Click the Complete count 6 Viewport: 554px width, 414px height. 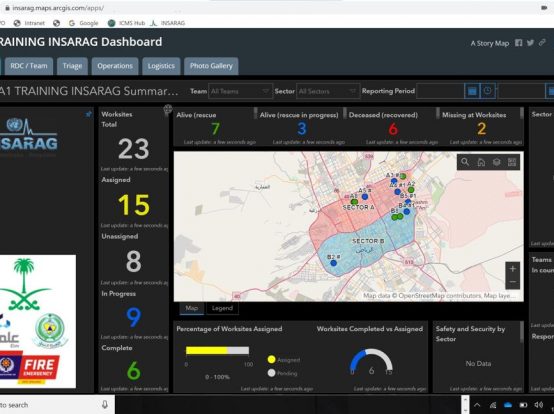134,371
